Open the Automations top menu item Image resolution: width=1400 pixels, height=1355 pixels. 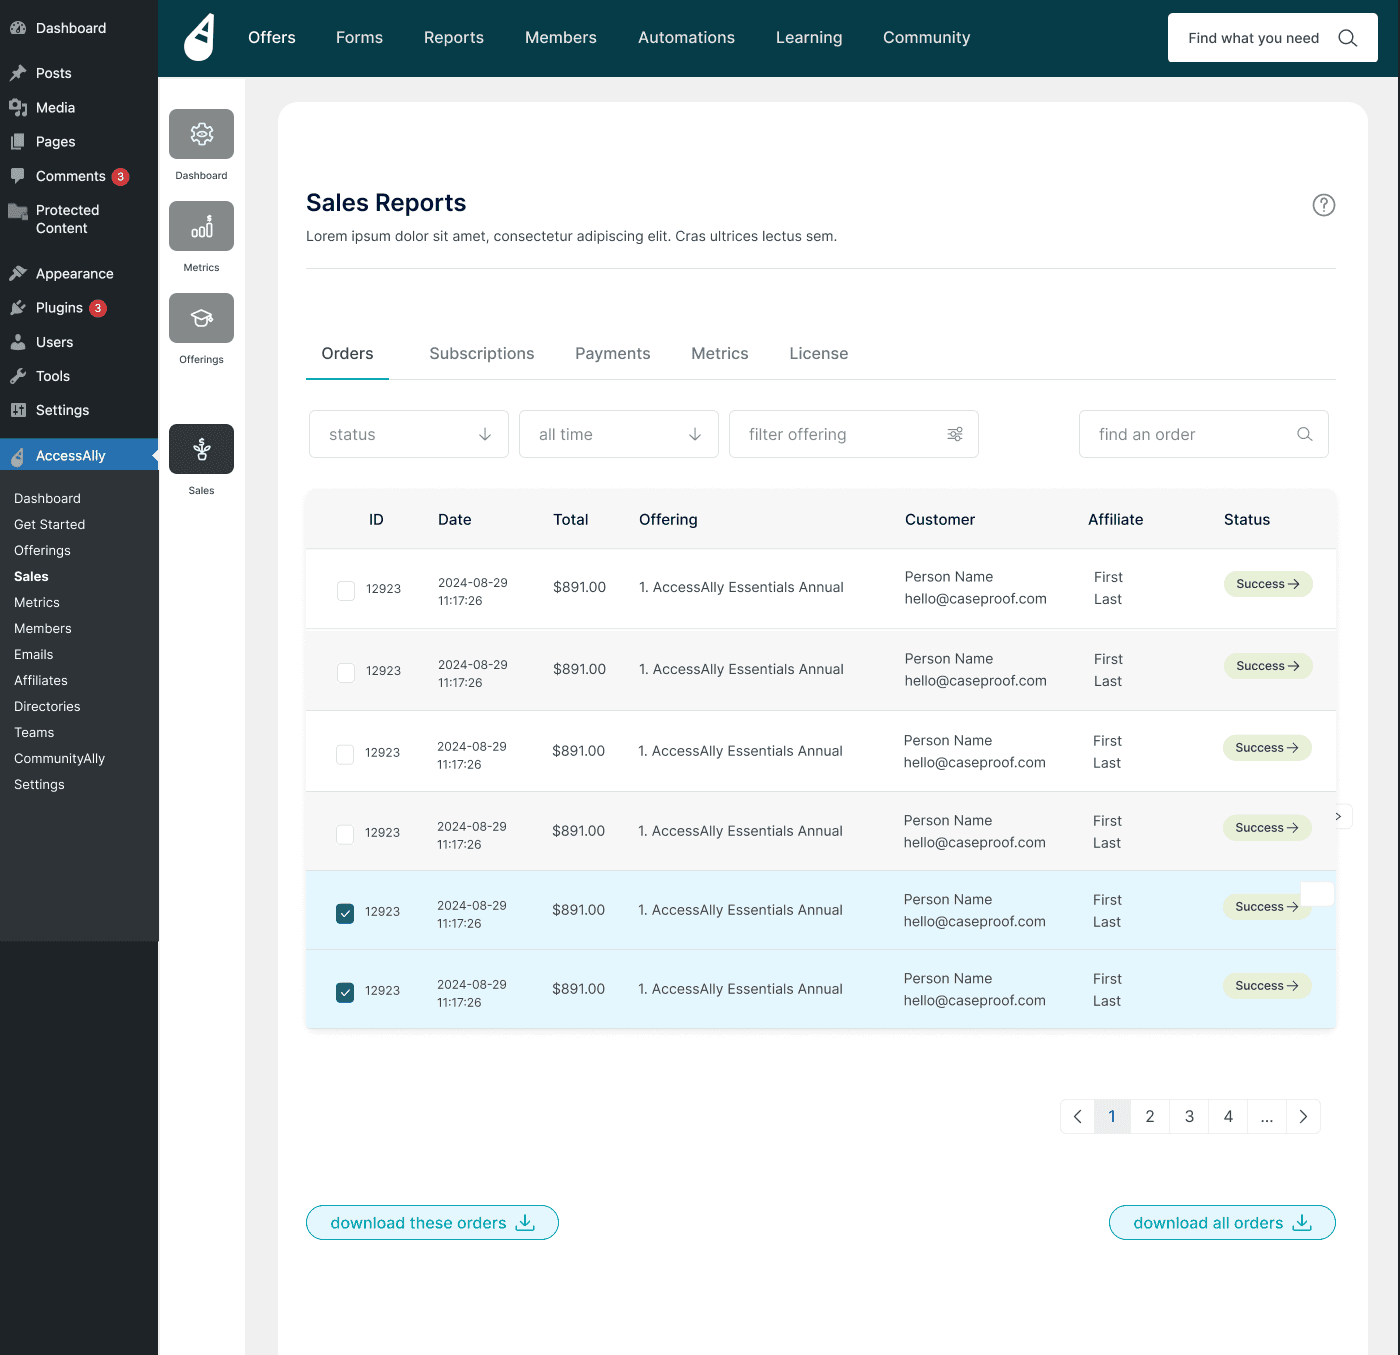(x=686, y=38)
